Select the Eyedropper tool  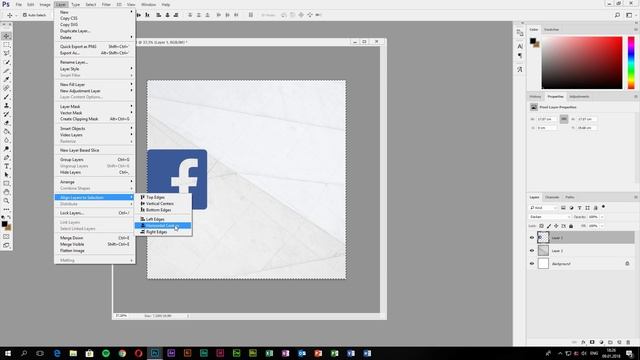pos(7,80)
